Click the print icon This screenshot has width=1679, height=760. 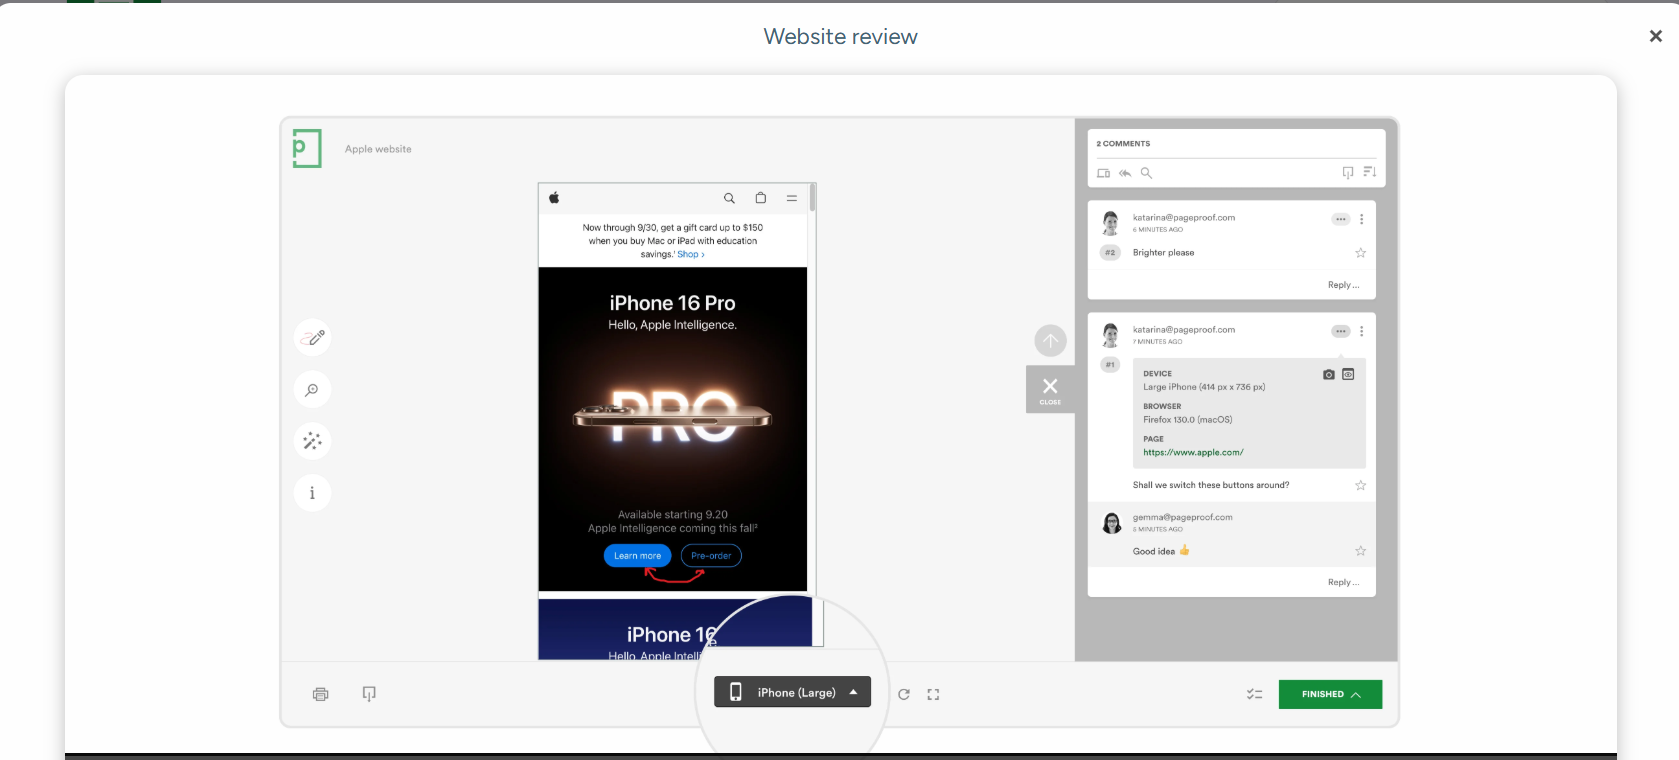point(320,694)
